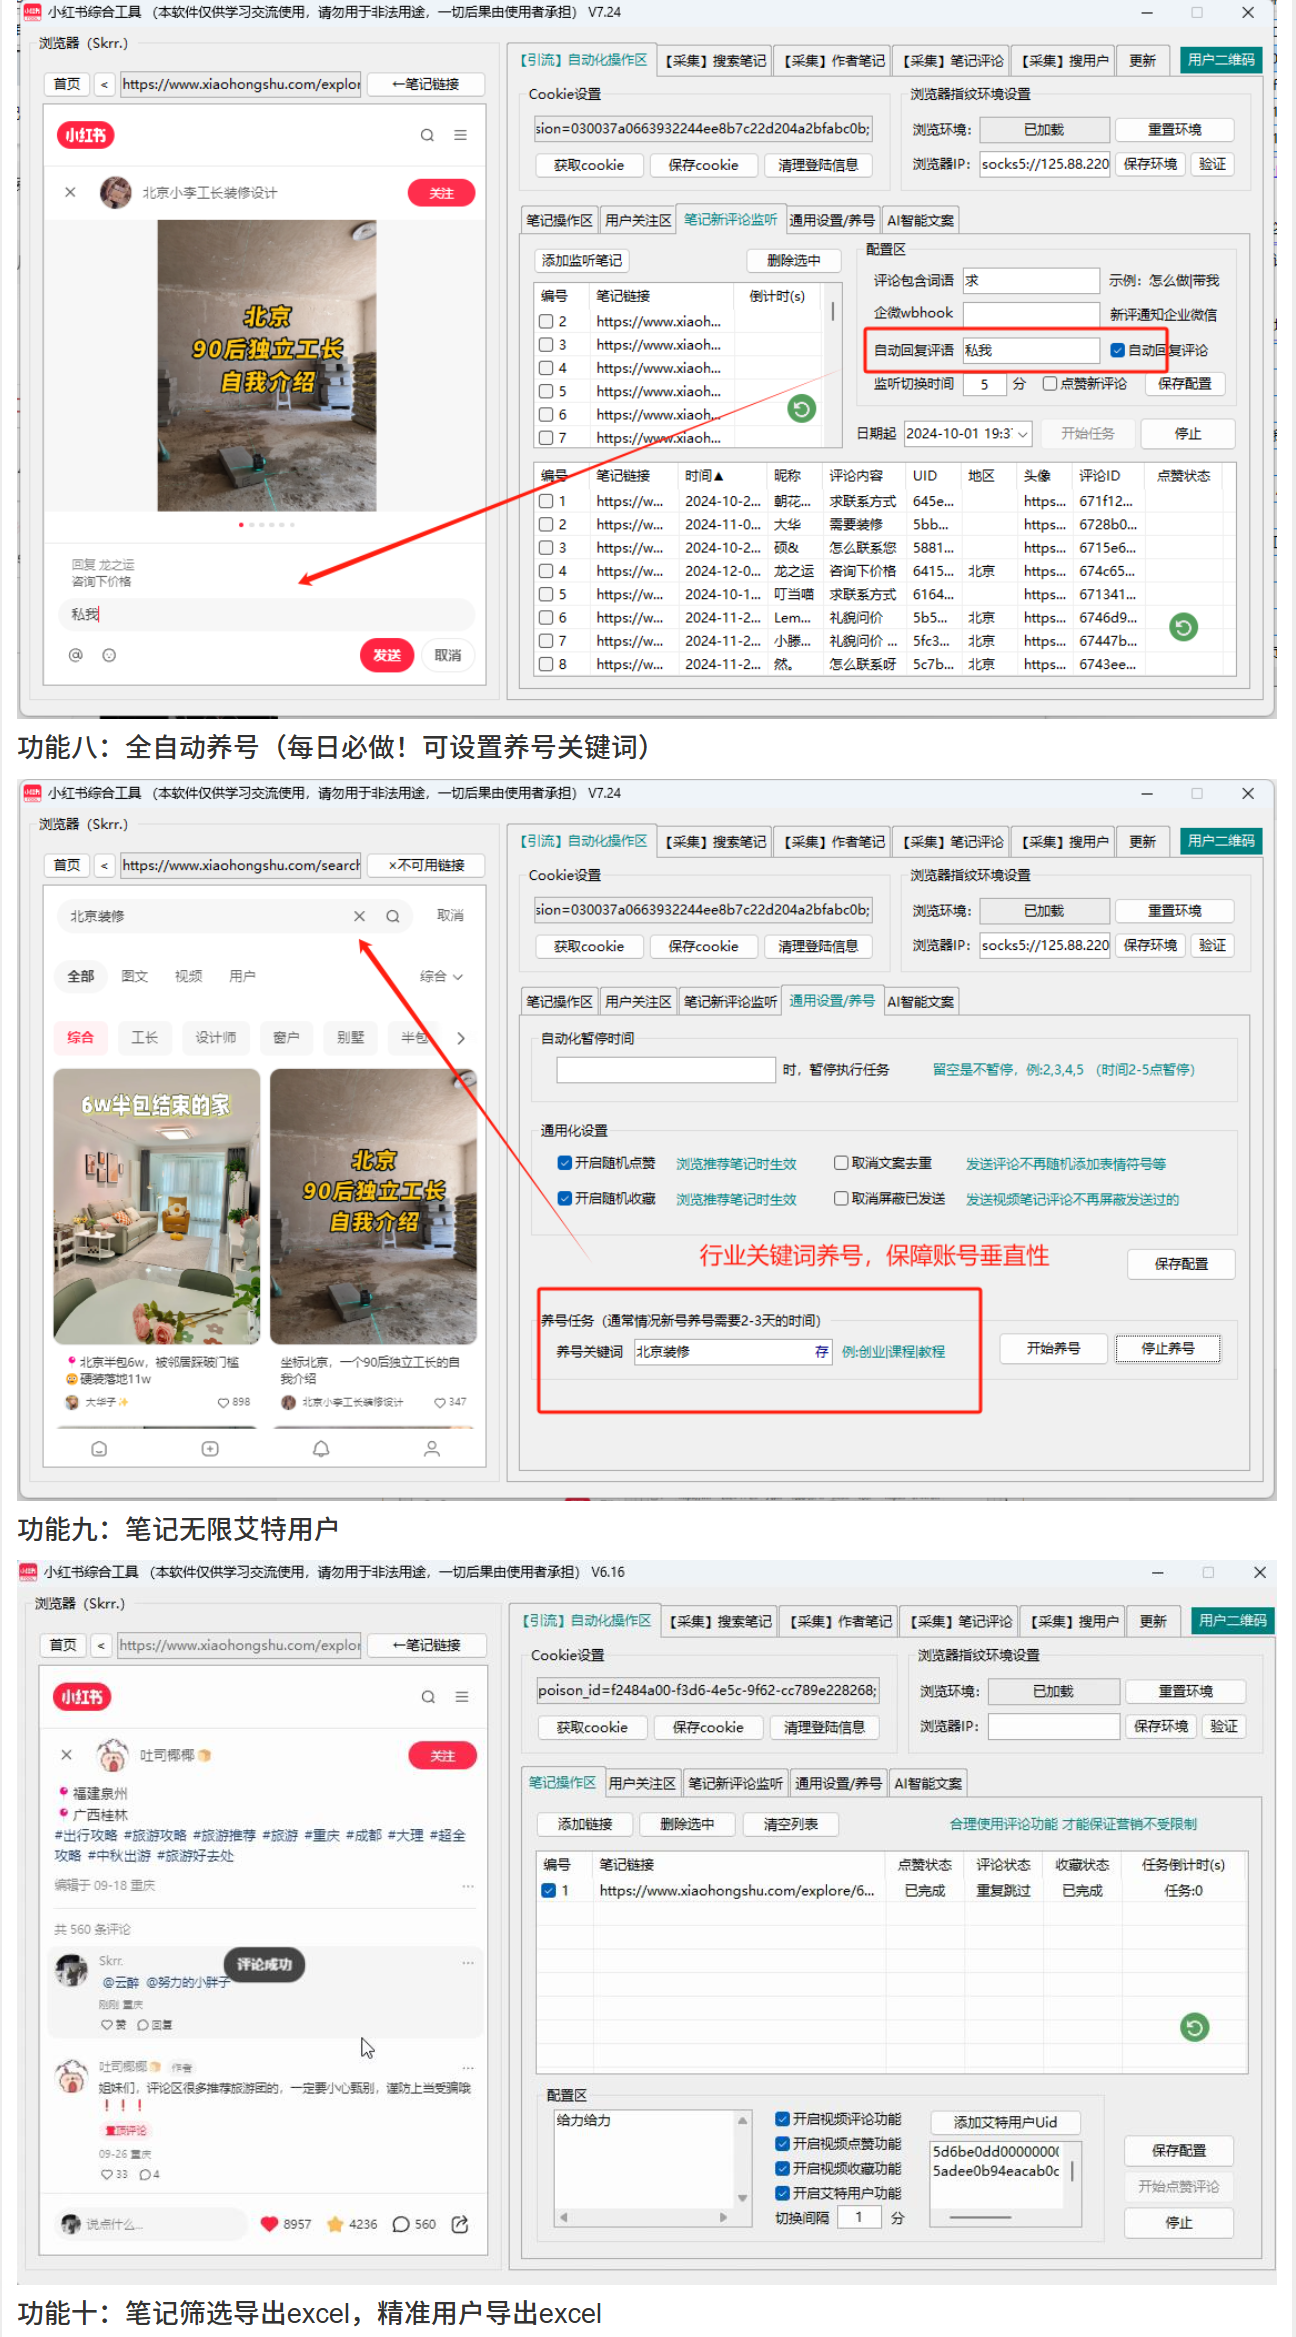This screenshot has height=2337, width=1296.
Task: Toggle the 自动回复评论 checkbox
Action: 1118,350
